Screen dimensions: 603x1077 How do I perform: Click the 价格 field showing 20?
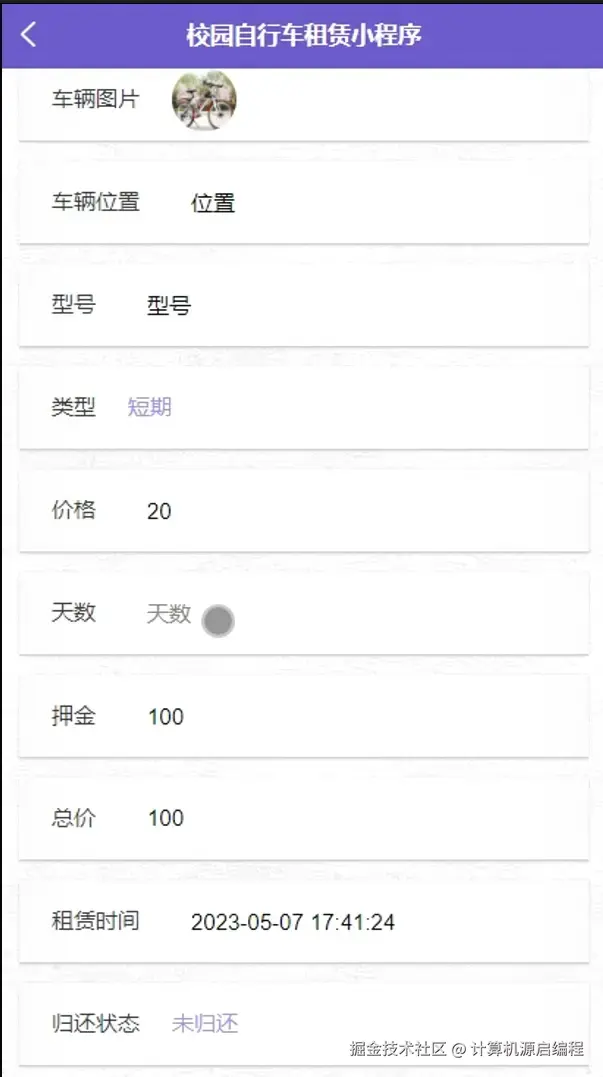[x=159, y=511]
